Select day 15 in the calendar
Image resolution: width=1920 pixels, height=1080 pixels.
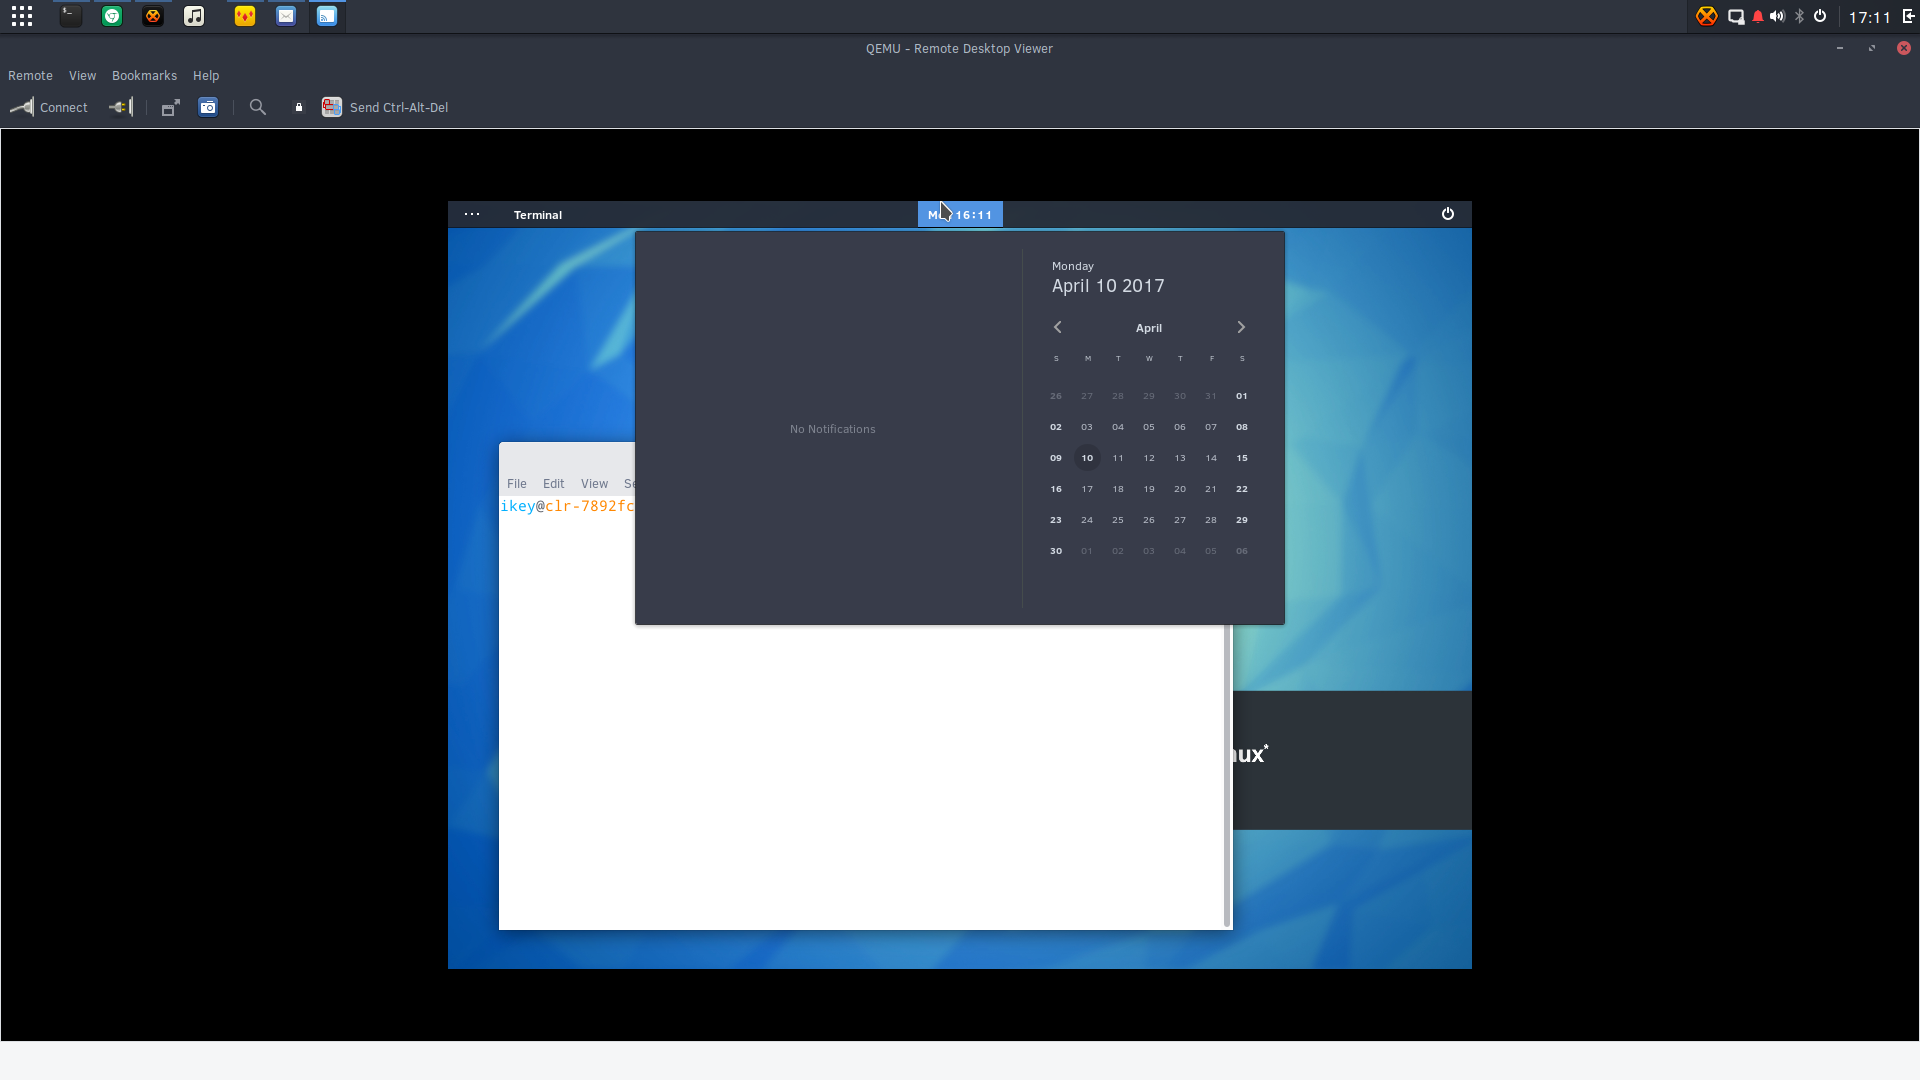coord(1242,458)
